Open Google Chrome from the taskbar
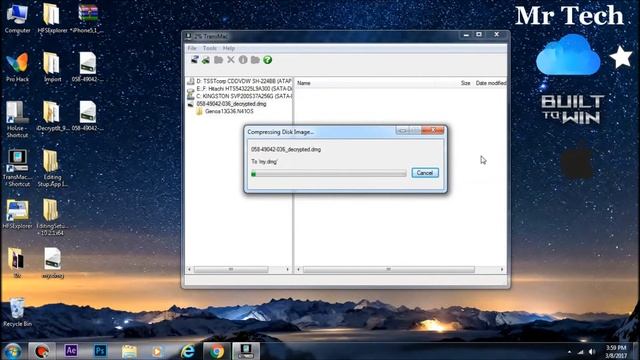The width and height of the screenshot is (640, 360). coord(217,351)
